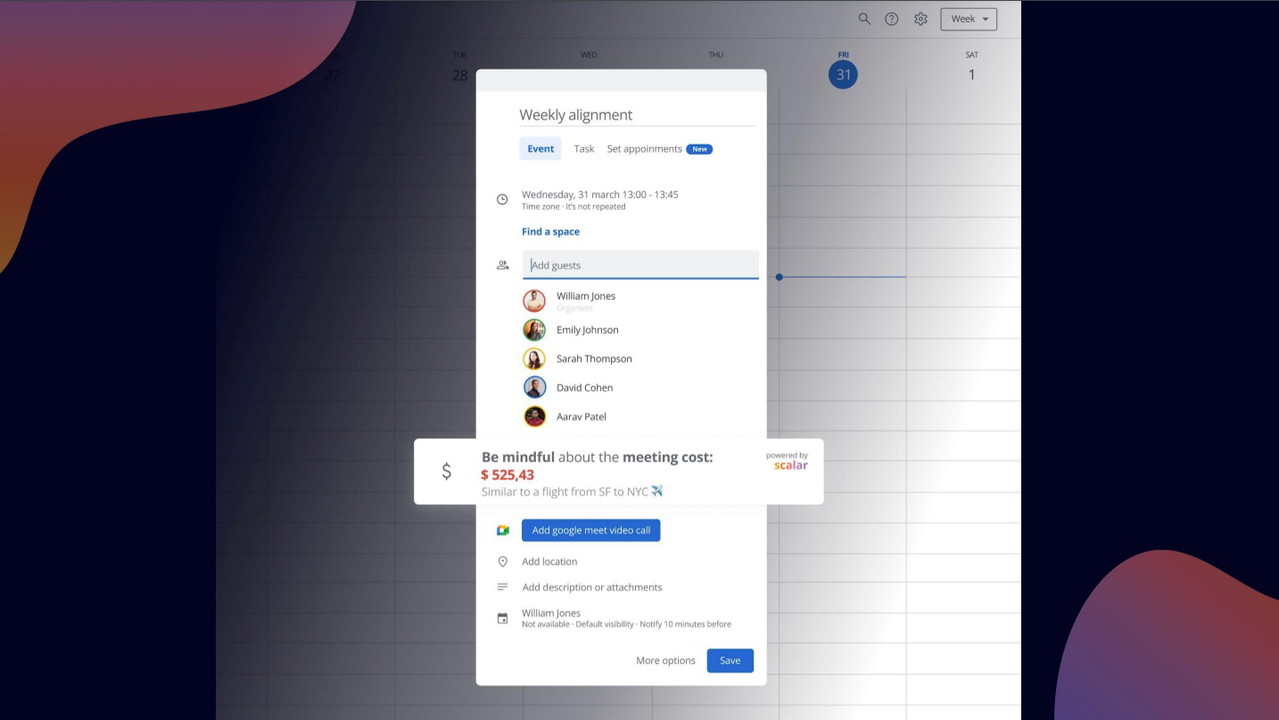This screenshot has height=720, width=1279.
Task: Click the More options button
Action: [665, 661]
